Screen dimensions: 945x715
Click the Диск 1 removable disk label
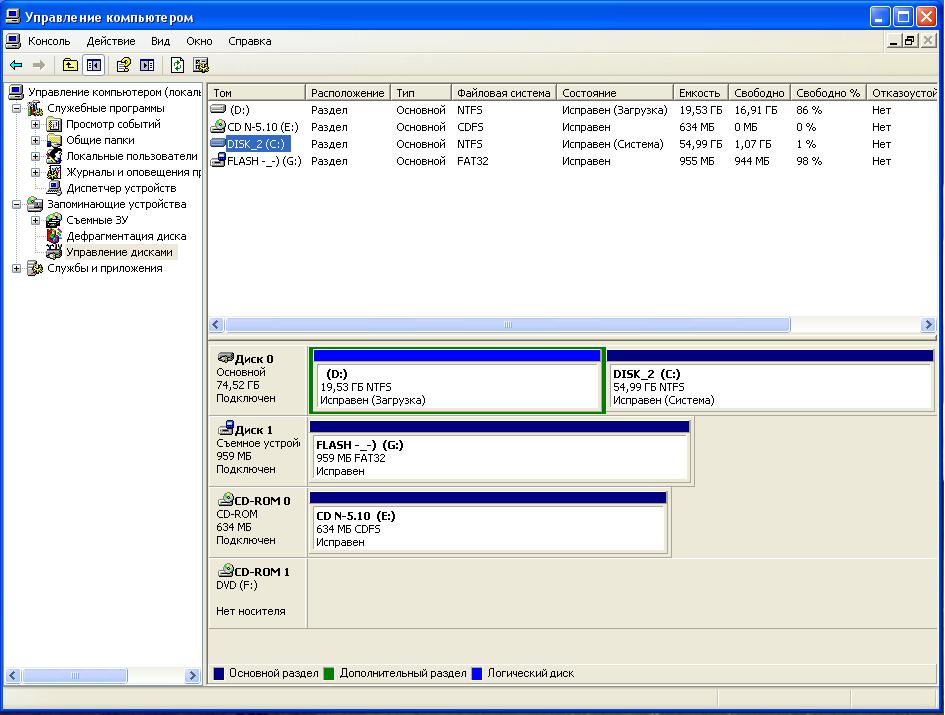(x=253, y=430)
